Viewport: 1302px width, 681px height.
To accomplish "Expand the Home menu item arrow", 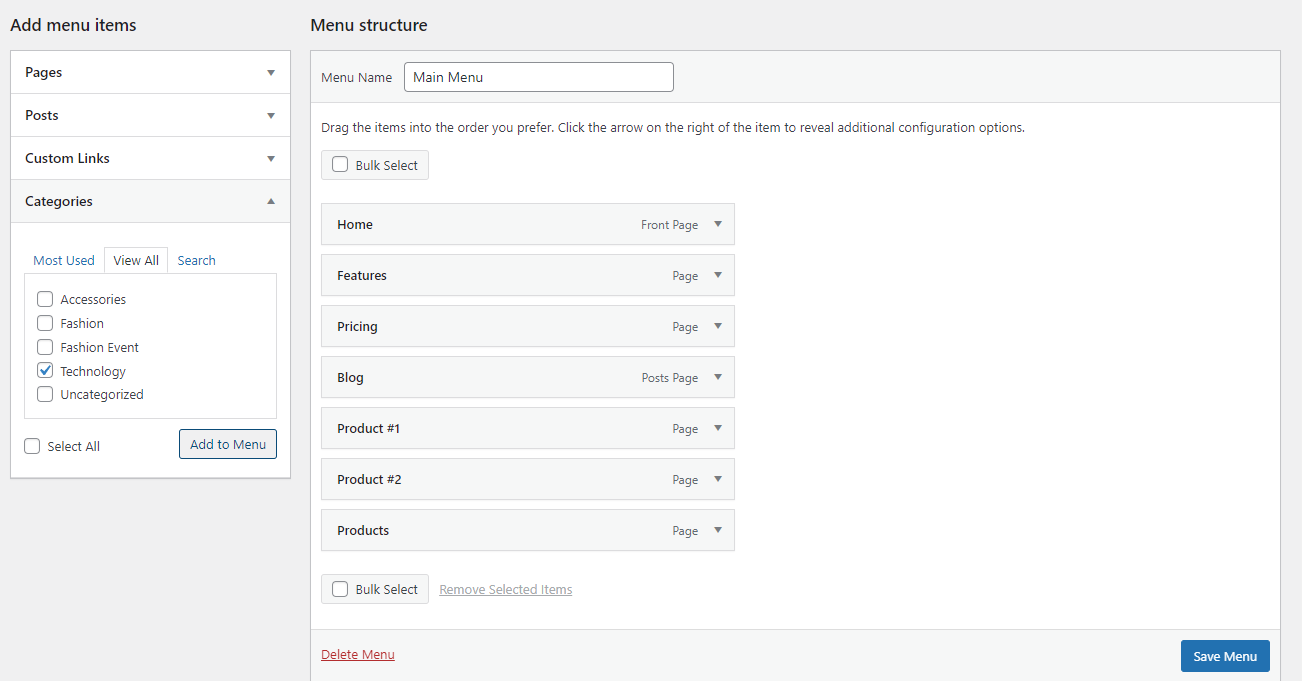I will [718, 224].
